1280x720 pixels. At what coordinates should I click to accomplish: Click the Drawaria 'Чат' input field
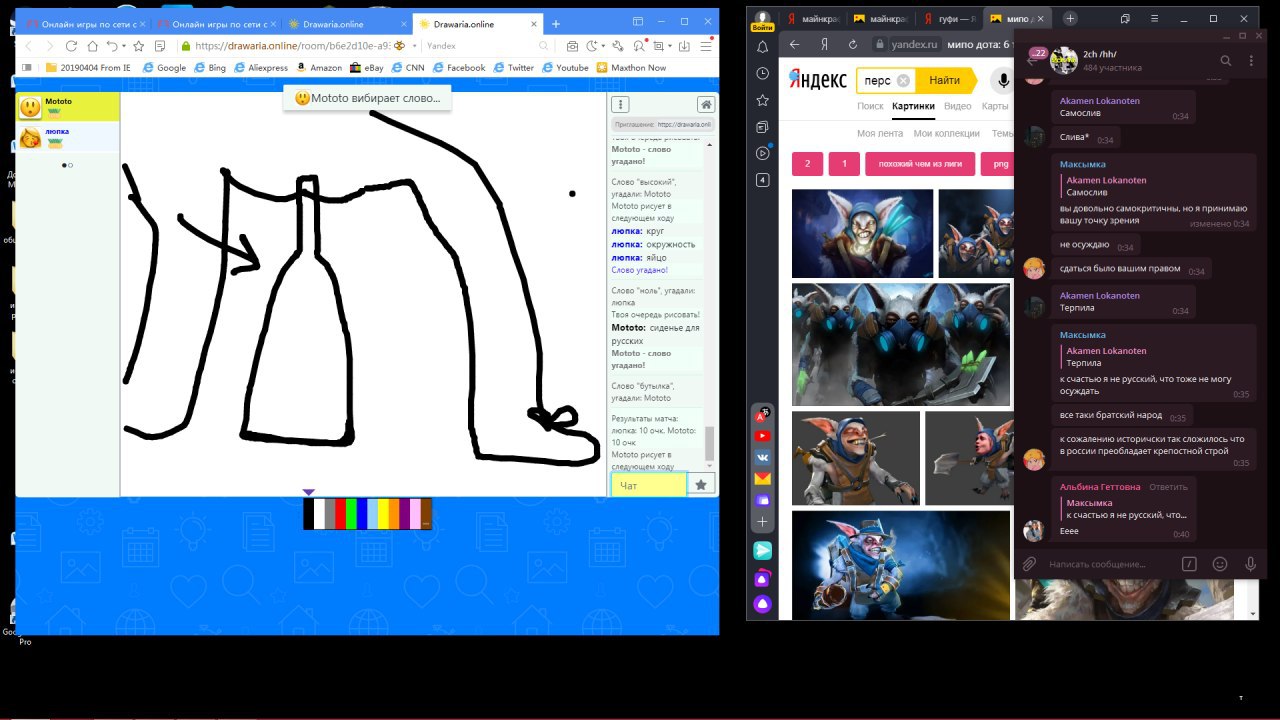click(x=649, y=485)
